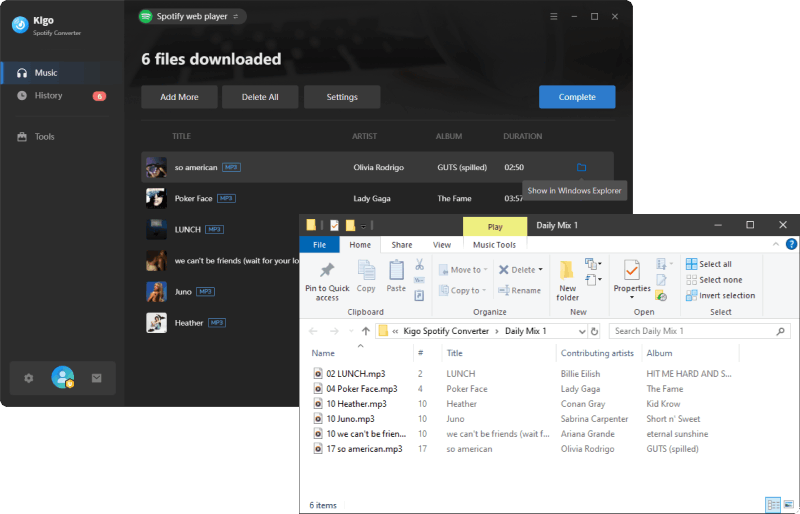
Task: Click the Play contextual tab
Action: (495, 227)
